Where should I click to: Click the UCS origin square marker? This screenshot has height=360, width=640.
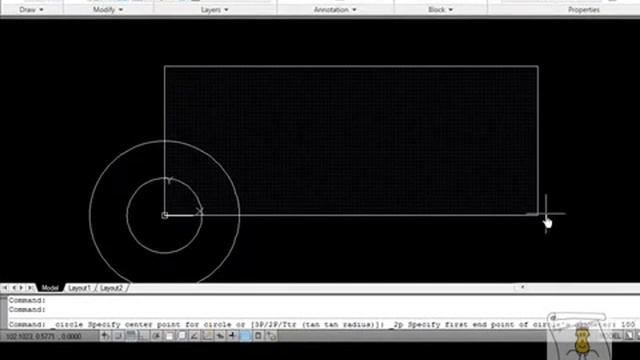164,215
